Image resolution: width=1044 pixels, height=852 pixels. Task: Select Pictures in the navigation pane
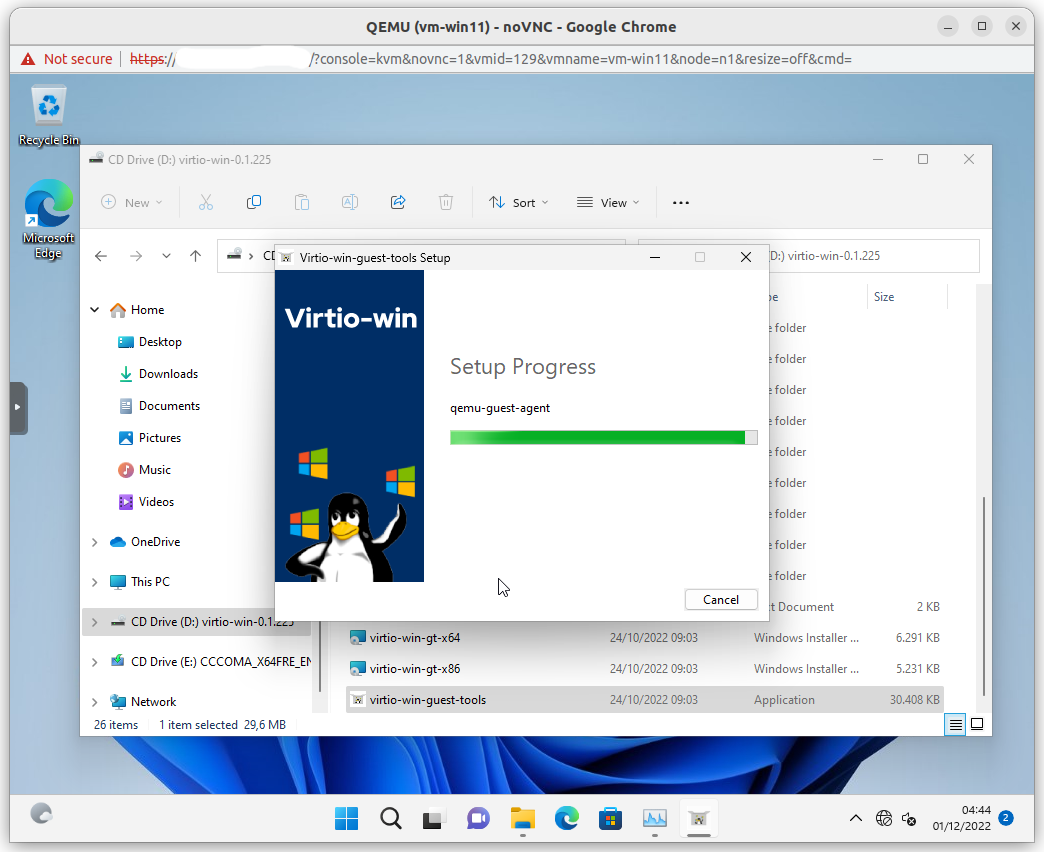150,438
